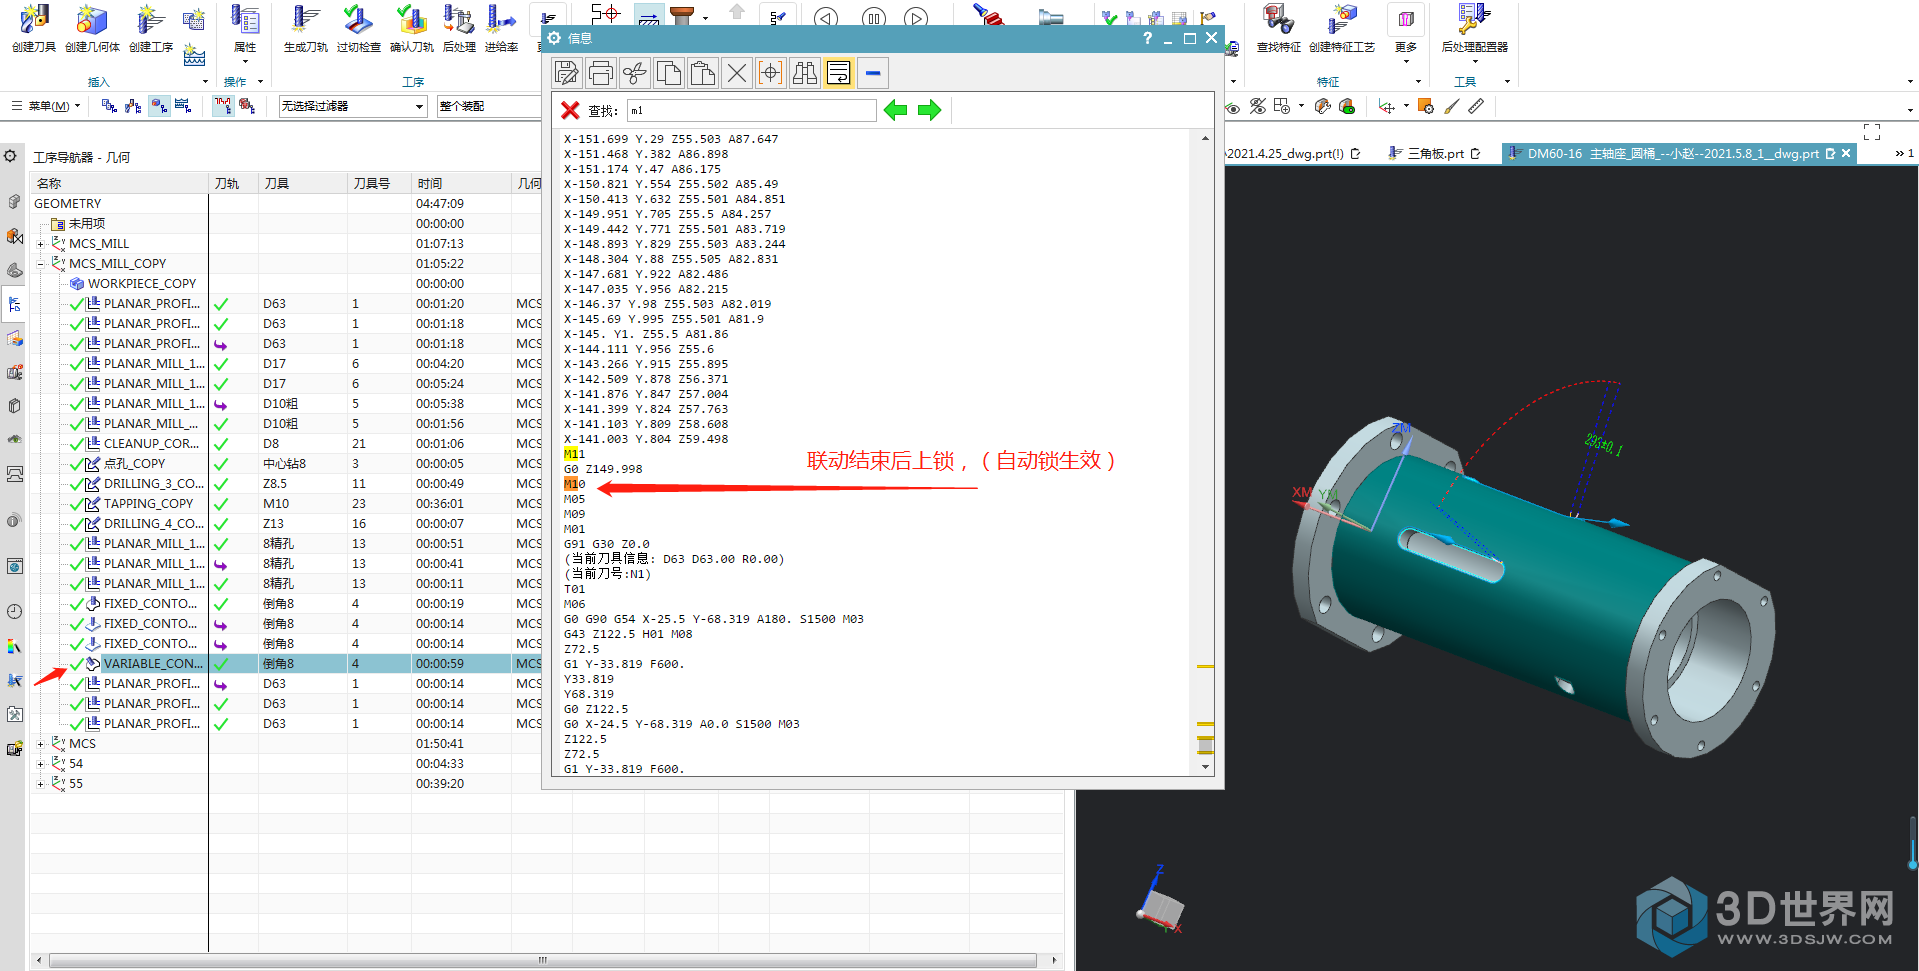Viewport: 1919px width, 971px height.
Task: Click Copy icon in Information window
Action: point(669,73)
